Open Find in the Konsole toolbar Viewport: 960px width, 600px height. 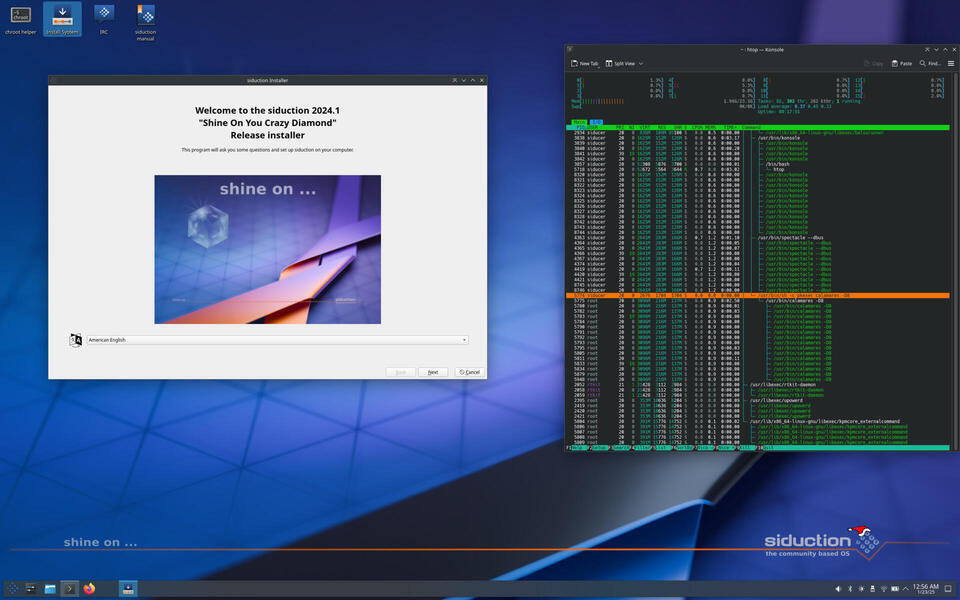click(929, 64)
